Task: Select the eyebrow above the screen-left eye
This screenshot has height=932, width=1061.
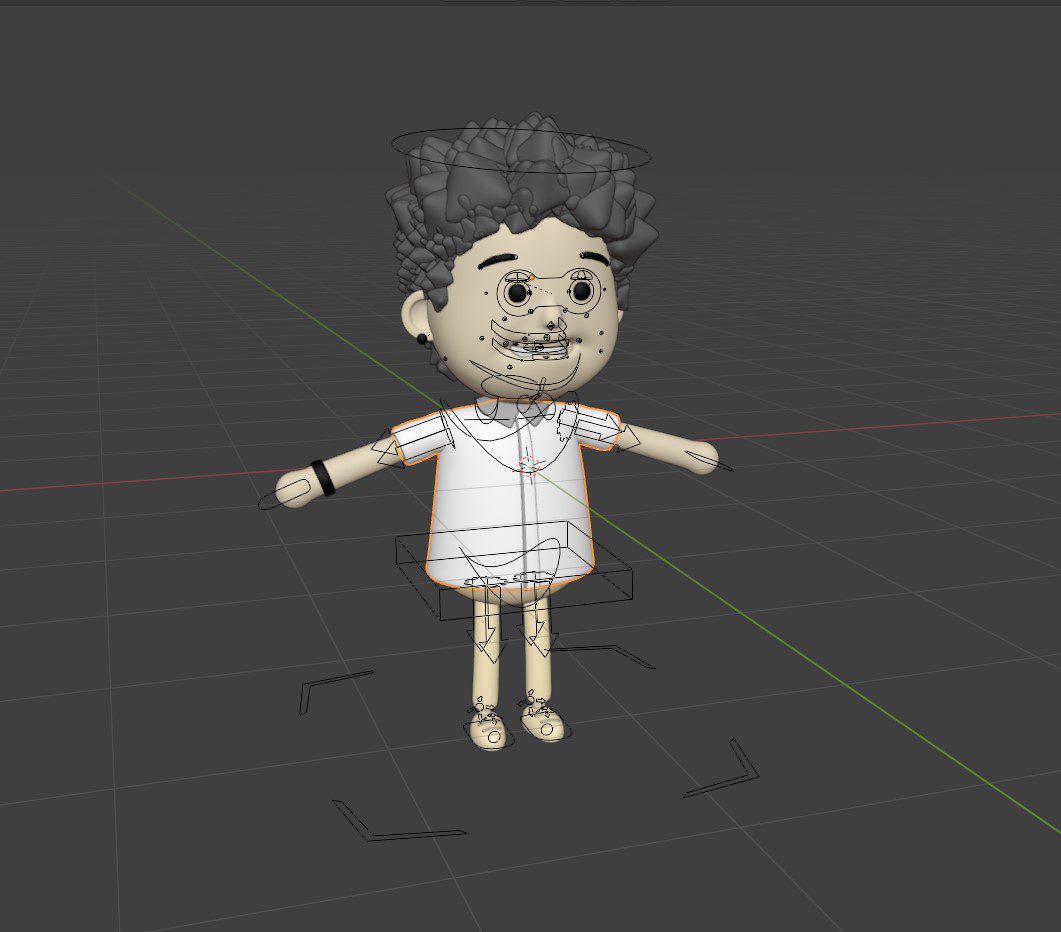Action: point(503,263)
